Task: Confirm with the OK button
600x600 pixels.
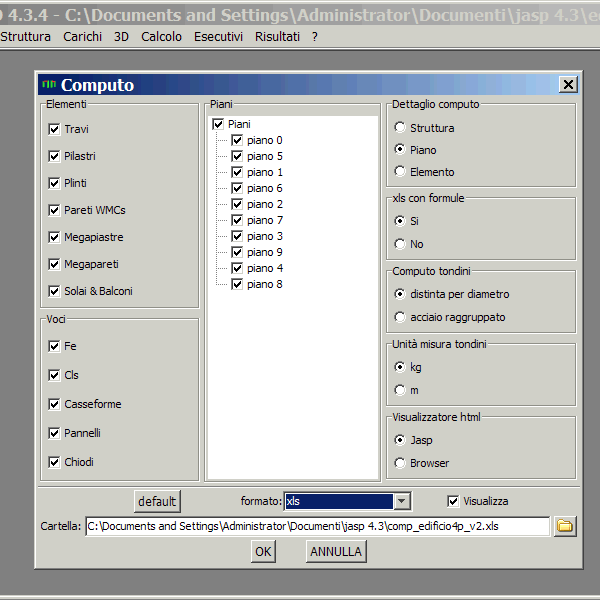Action: [263, 551]
